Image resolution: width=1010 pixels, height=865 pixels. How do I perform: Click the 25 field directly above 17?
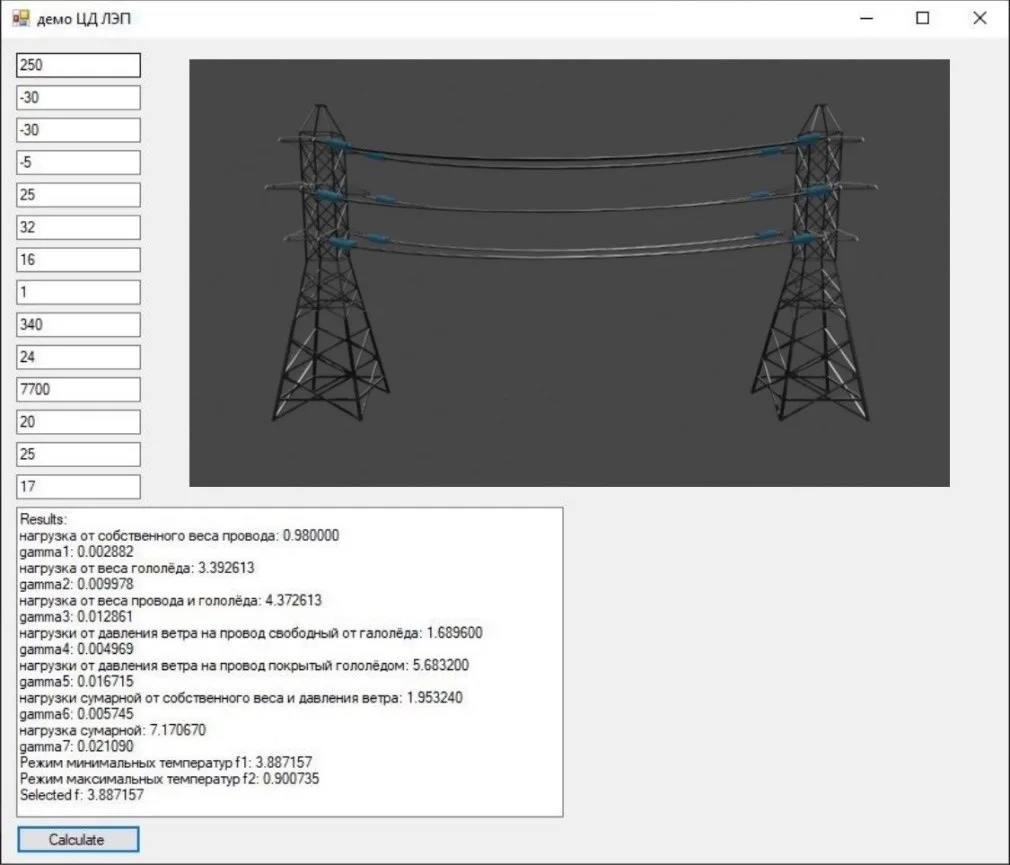coord(78,454)
